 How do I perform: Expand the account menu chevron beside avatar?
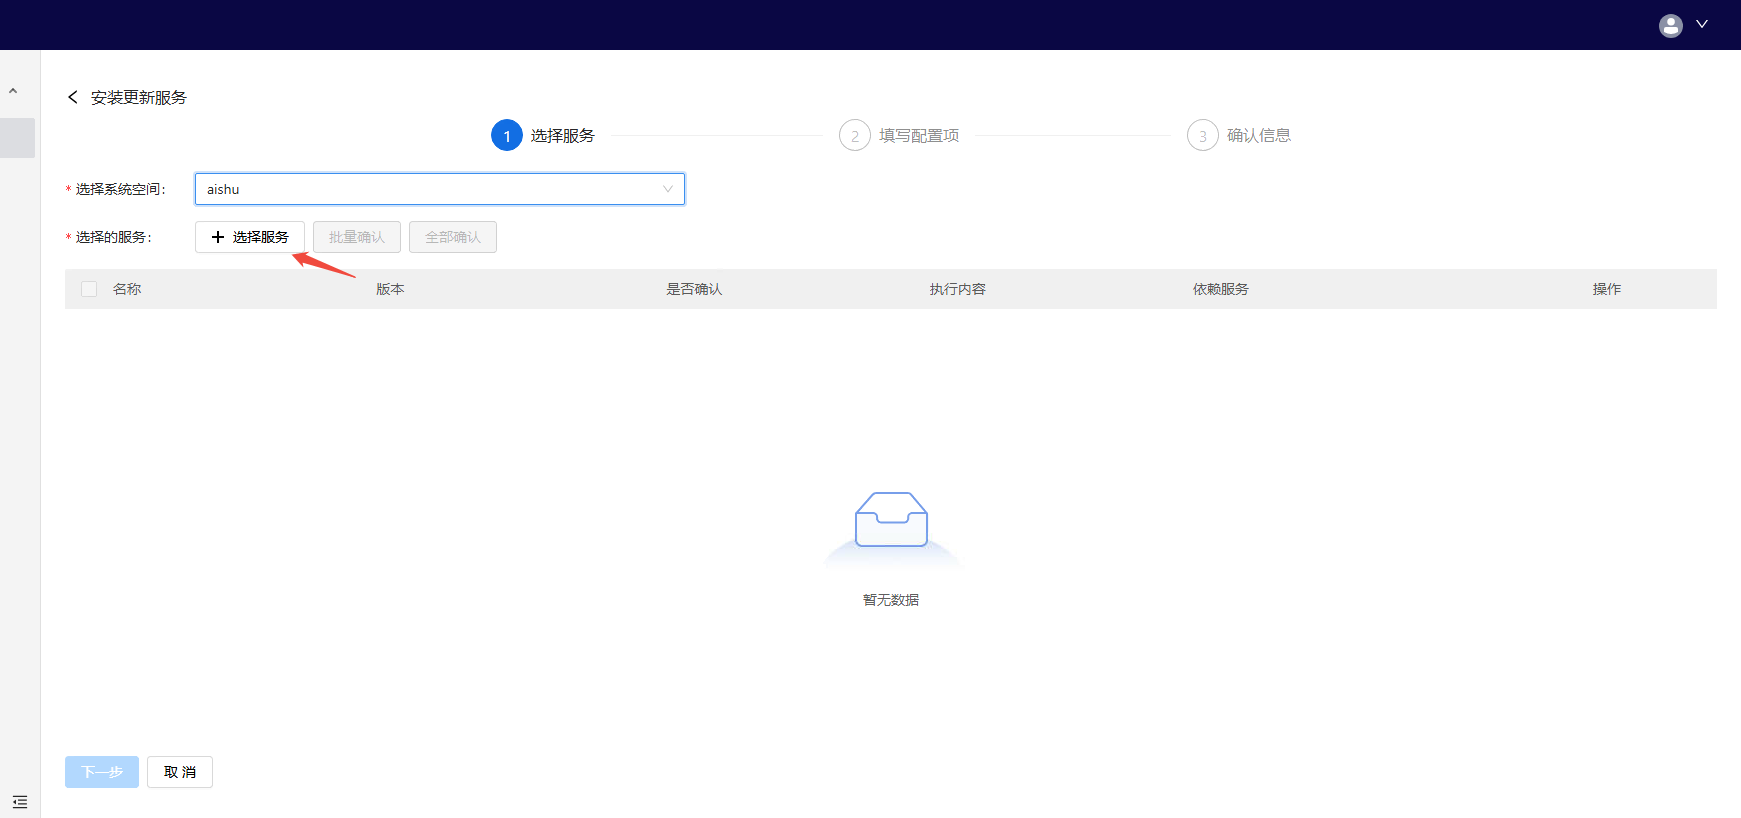pyautogui.click(x=1702, y=24)
